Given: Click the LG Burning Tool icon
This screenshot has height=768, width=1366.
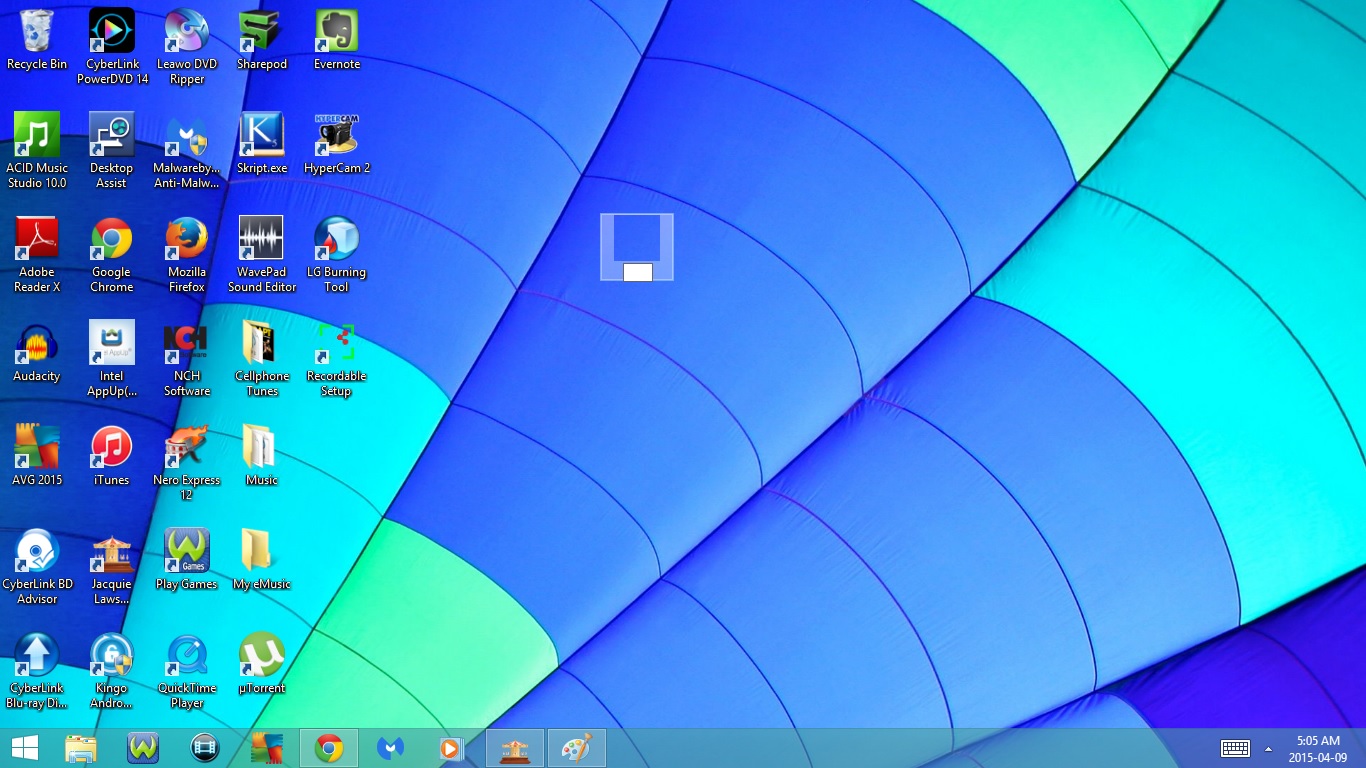Looking at the screenshot, I should [x=337, y=255].
